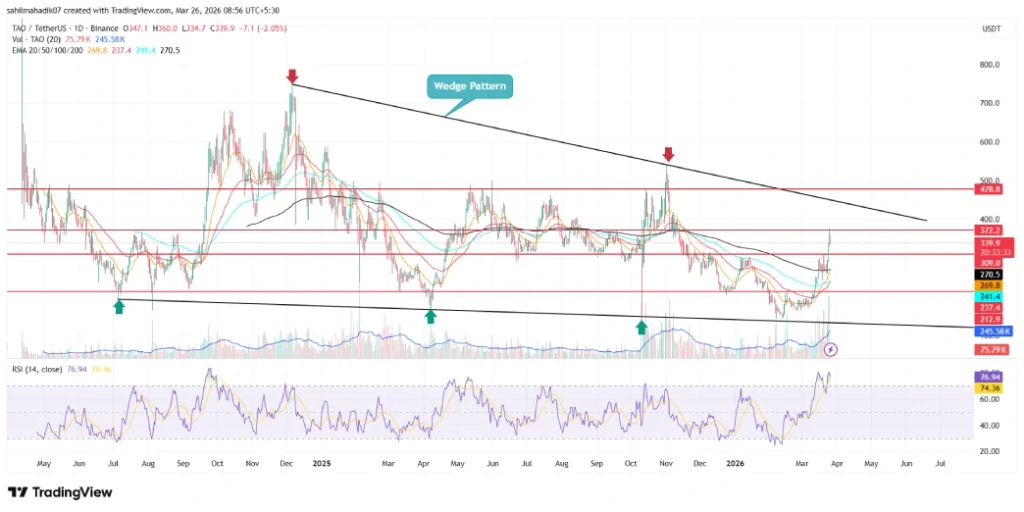
Task: Click the black 270.5 EMA price label
Action: tap(991, 273)
